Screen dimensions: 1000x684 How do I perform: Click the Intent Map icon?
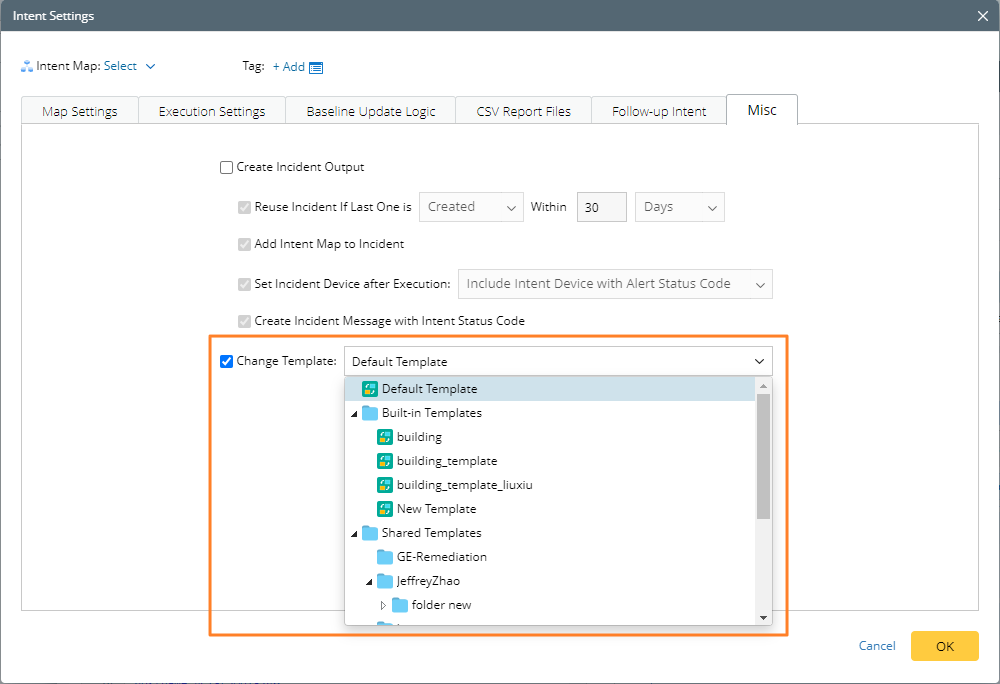click(26, 67)
